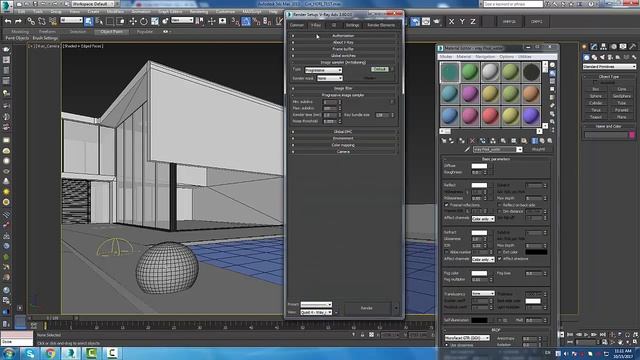Open Utilities menu in Material Editor

coord(525,57)
